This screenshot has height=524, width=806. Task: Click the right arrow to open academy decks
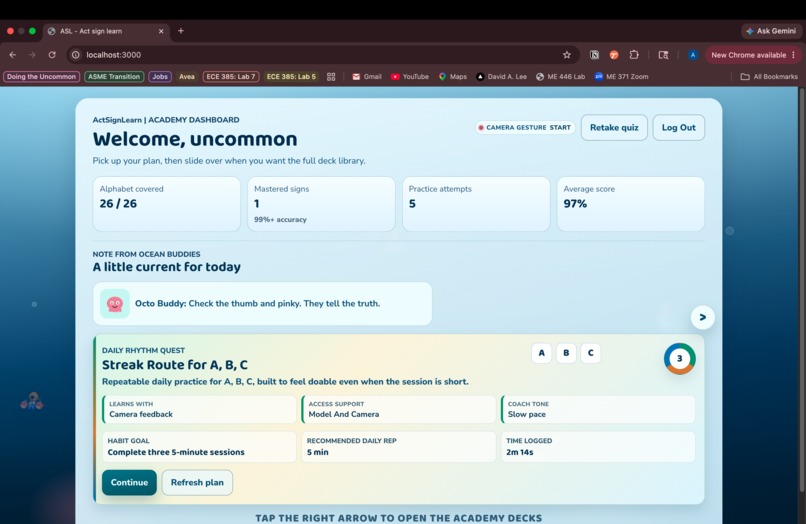pyautogui.click(x=702, y=317)
